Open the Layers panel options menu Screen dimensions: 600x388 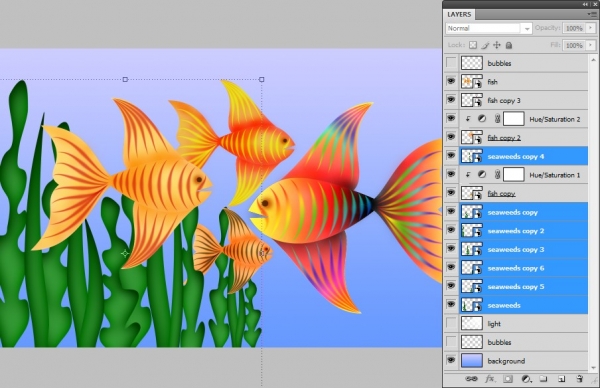click(592, 14)
